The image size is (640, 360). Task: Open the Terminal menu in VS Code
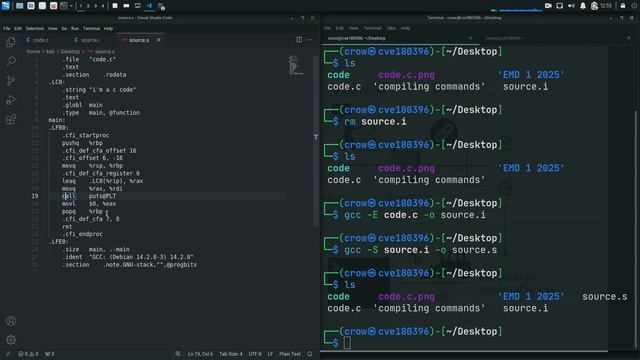[x=91, y=29]
